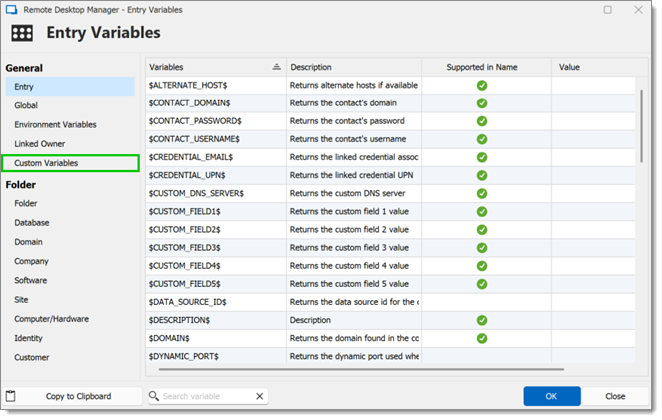Click the vertical scrollbar of the variables table

pyautogui.click(x=641, y=126)
